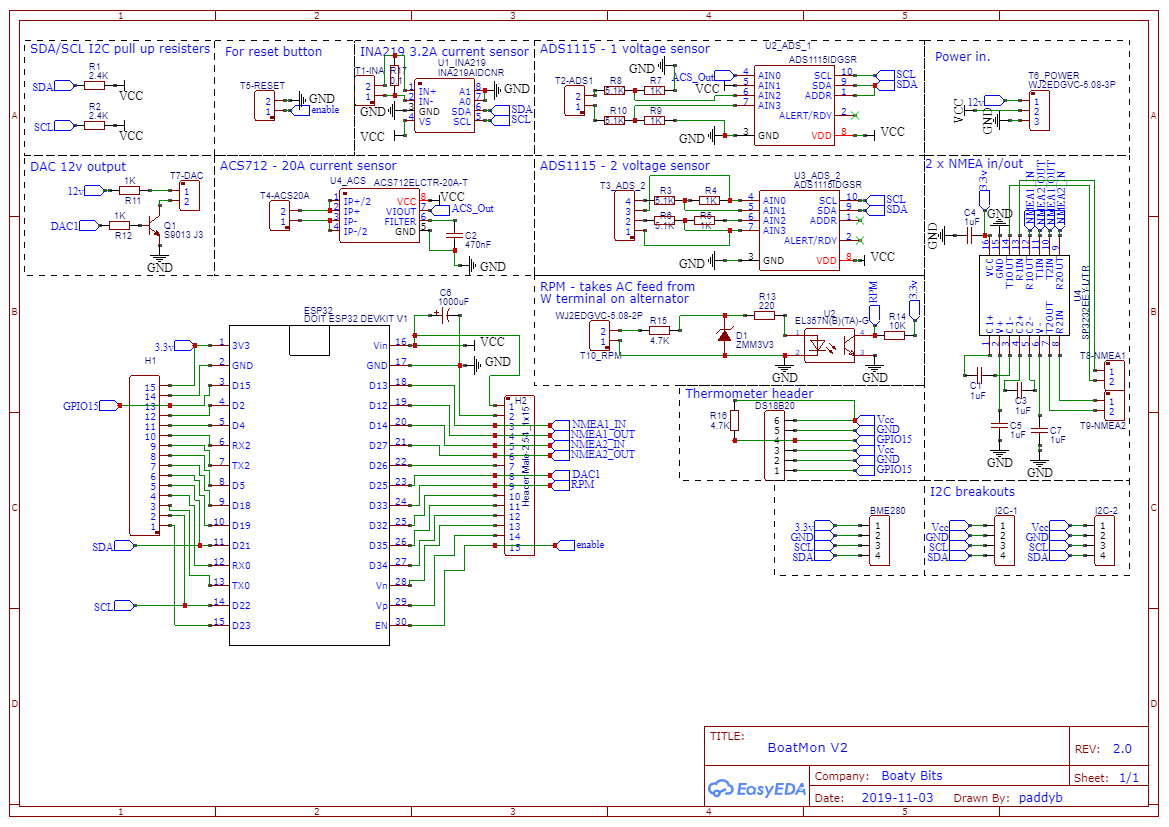The image size is (1169, 827).
Task: Select the EL357N optocoupler U2 symbol
Action: tap(829, 345)
